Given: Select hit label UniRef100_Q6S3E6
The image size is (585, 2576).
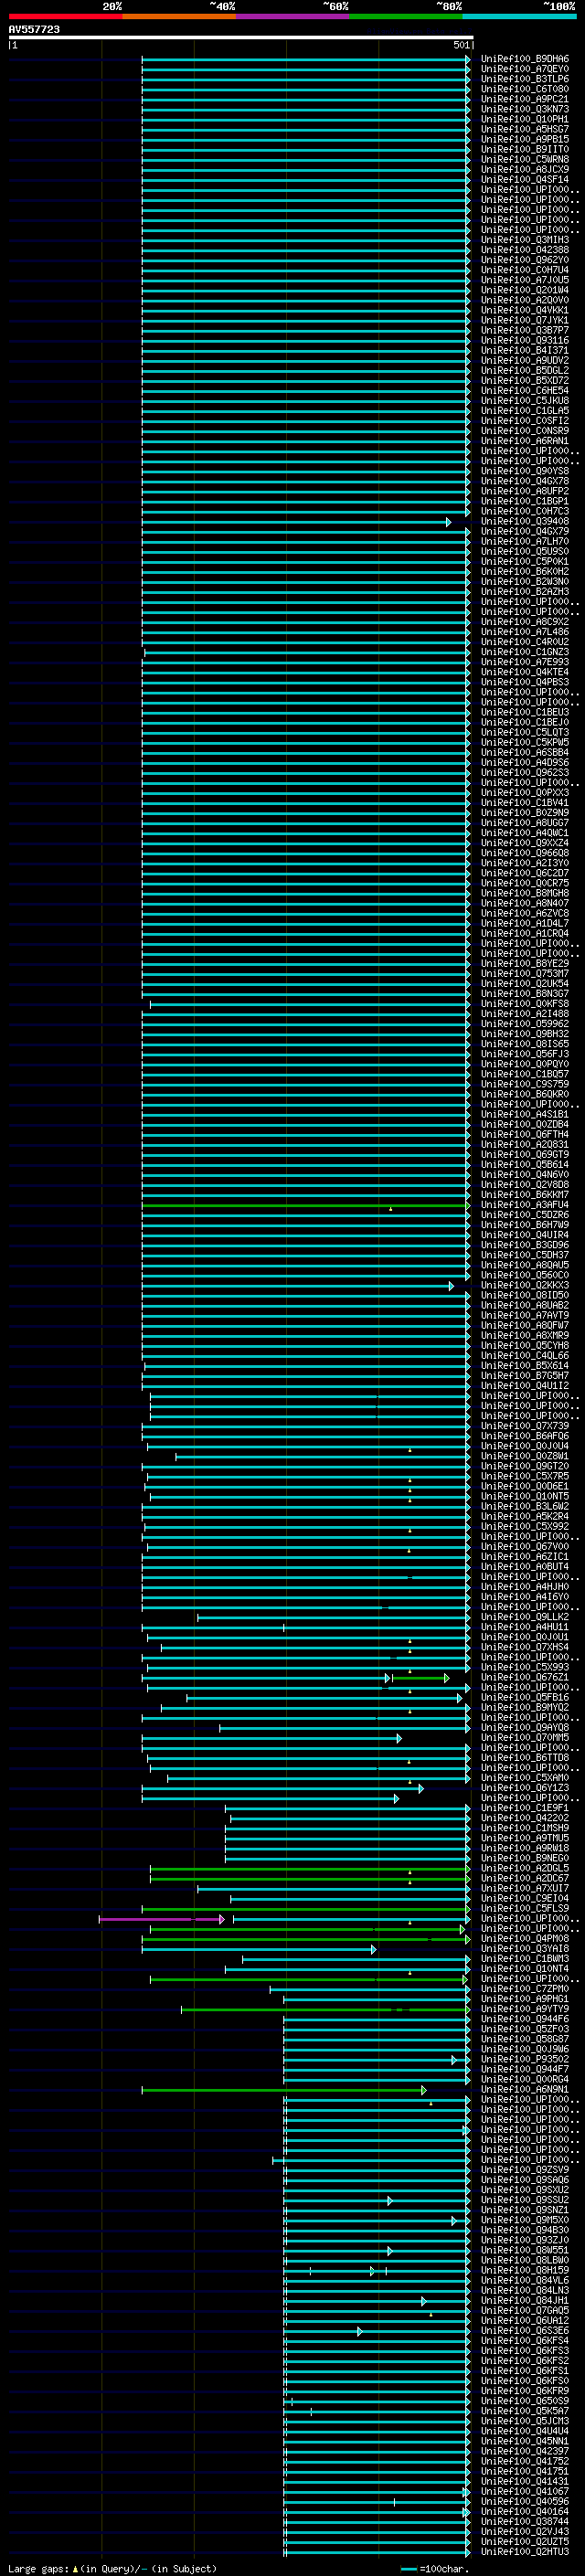Looking at the screenshot, I should [525, 2330].
